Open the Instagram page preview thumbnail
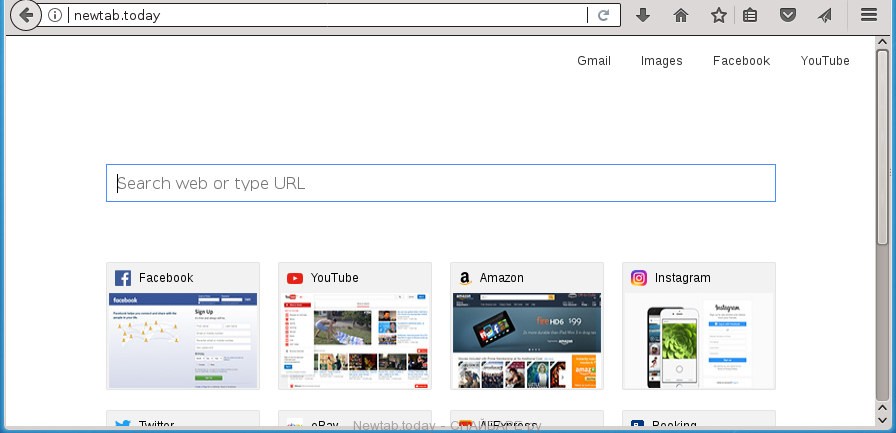The image size is (896, 433). pyautogui.click(x=699, y=340)
